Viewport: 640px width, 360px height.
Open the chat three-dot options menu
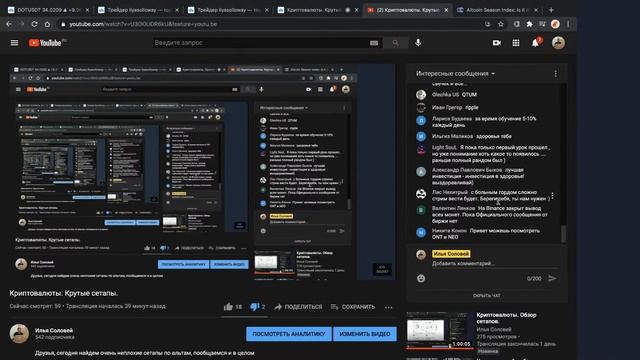click(556, 73)
